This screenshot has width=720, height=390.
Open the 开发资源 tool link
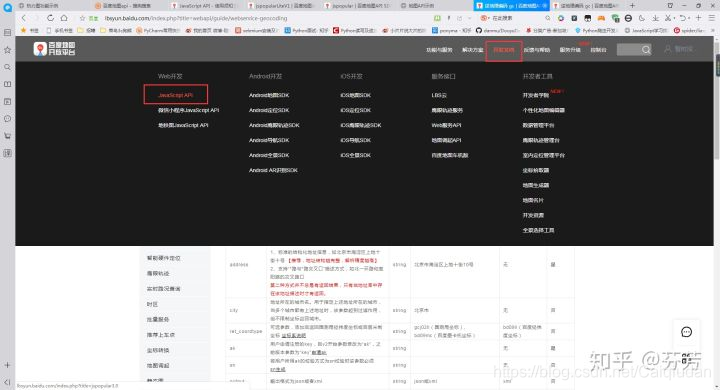pyautogui.click(x=533, y=215)
